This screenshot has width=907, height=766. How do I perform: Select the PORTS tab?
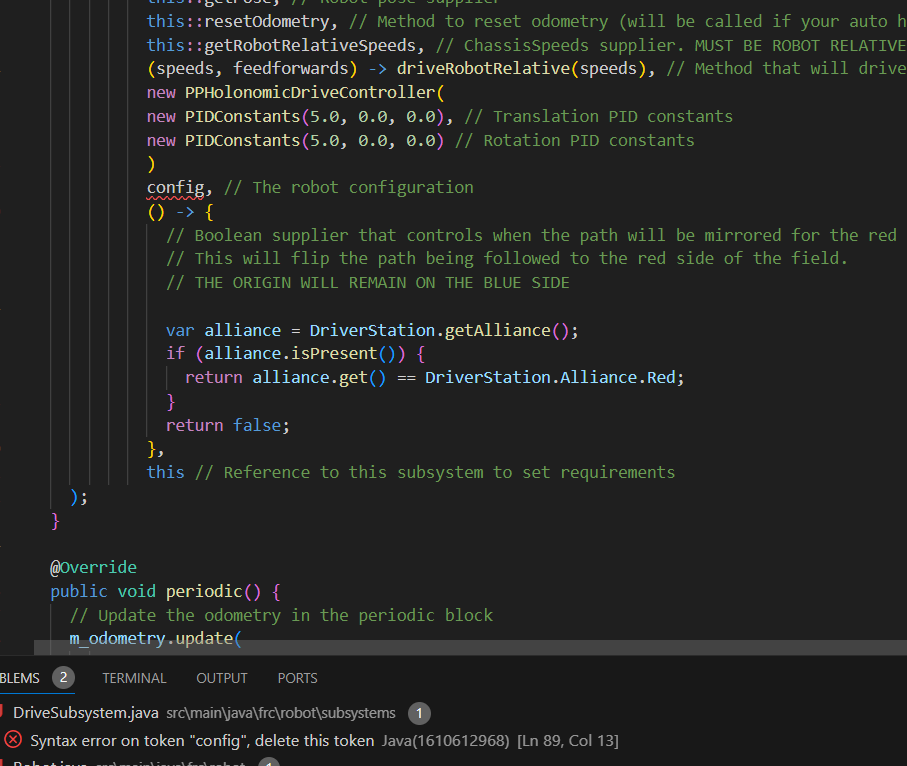click(x=297, y=678)
